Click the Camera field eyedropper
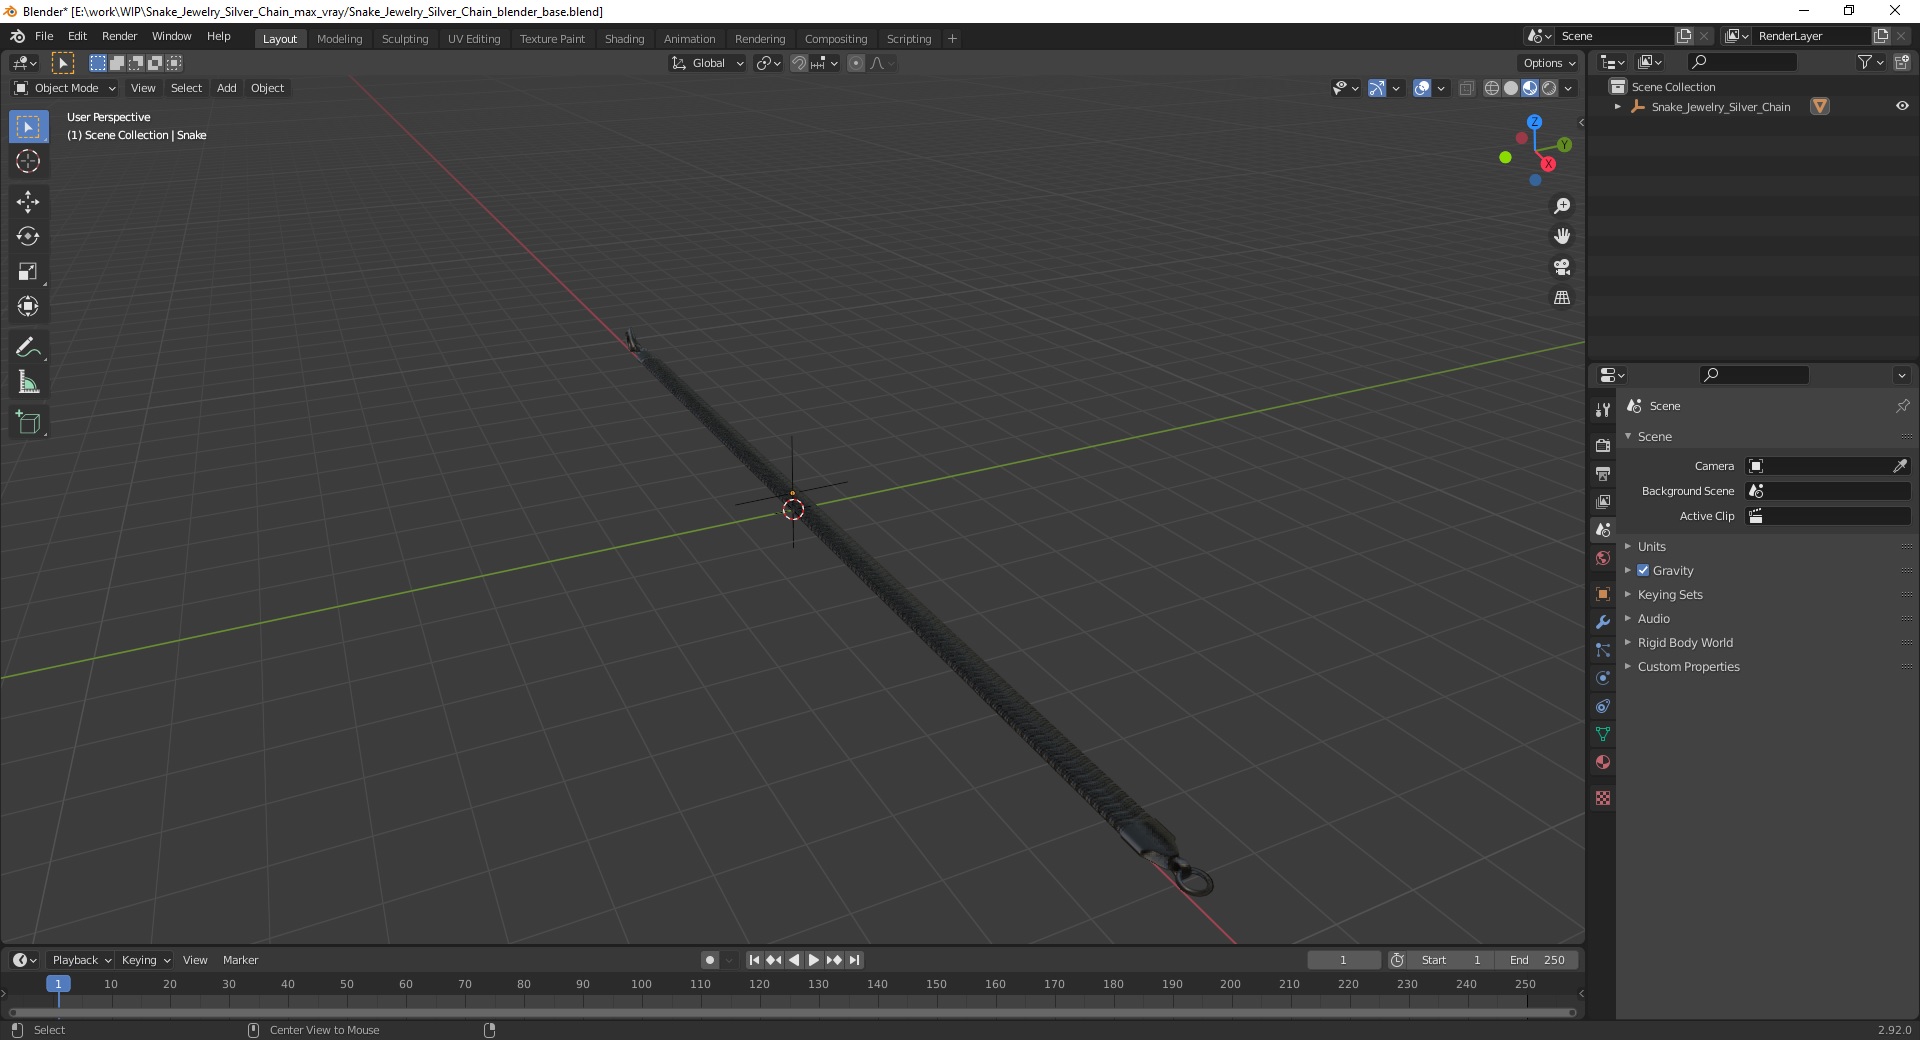This screenshot has height=1040, width=1920. 1900,466
